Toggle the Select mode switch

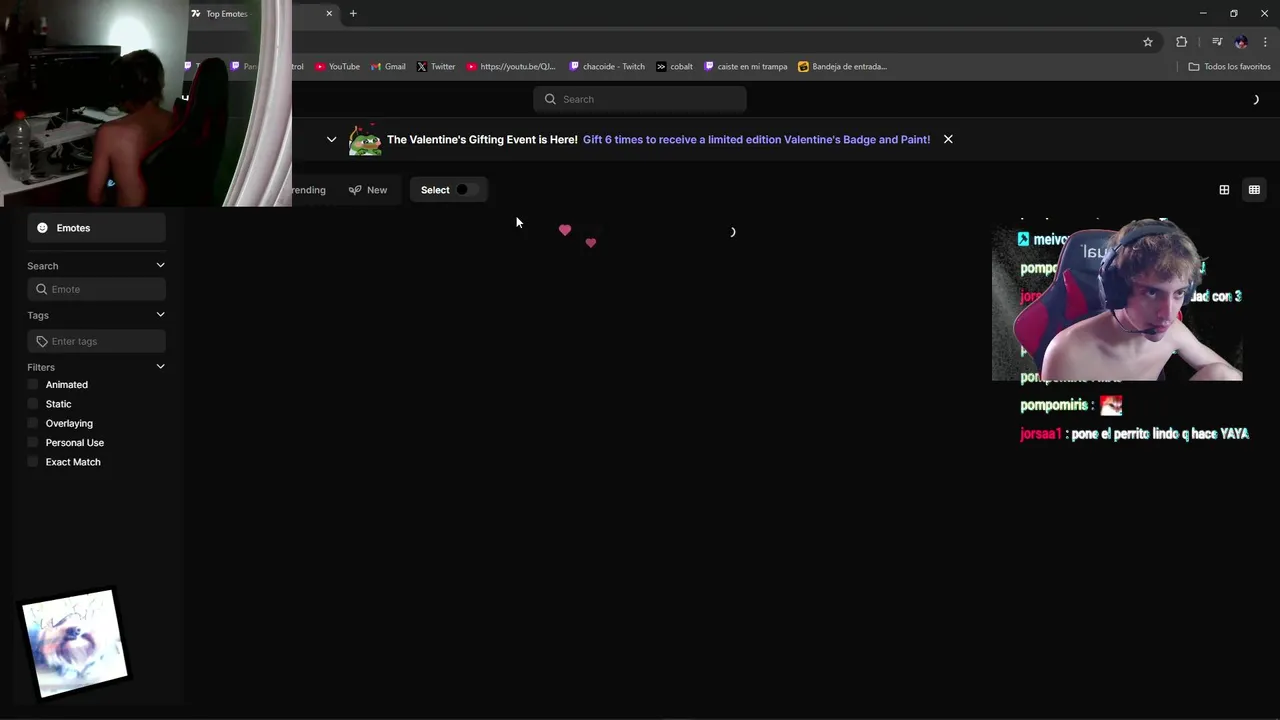[466, 190]
